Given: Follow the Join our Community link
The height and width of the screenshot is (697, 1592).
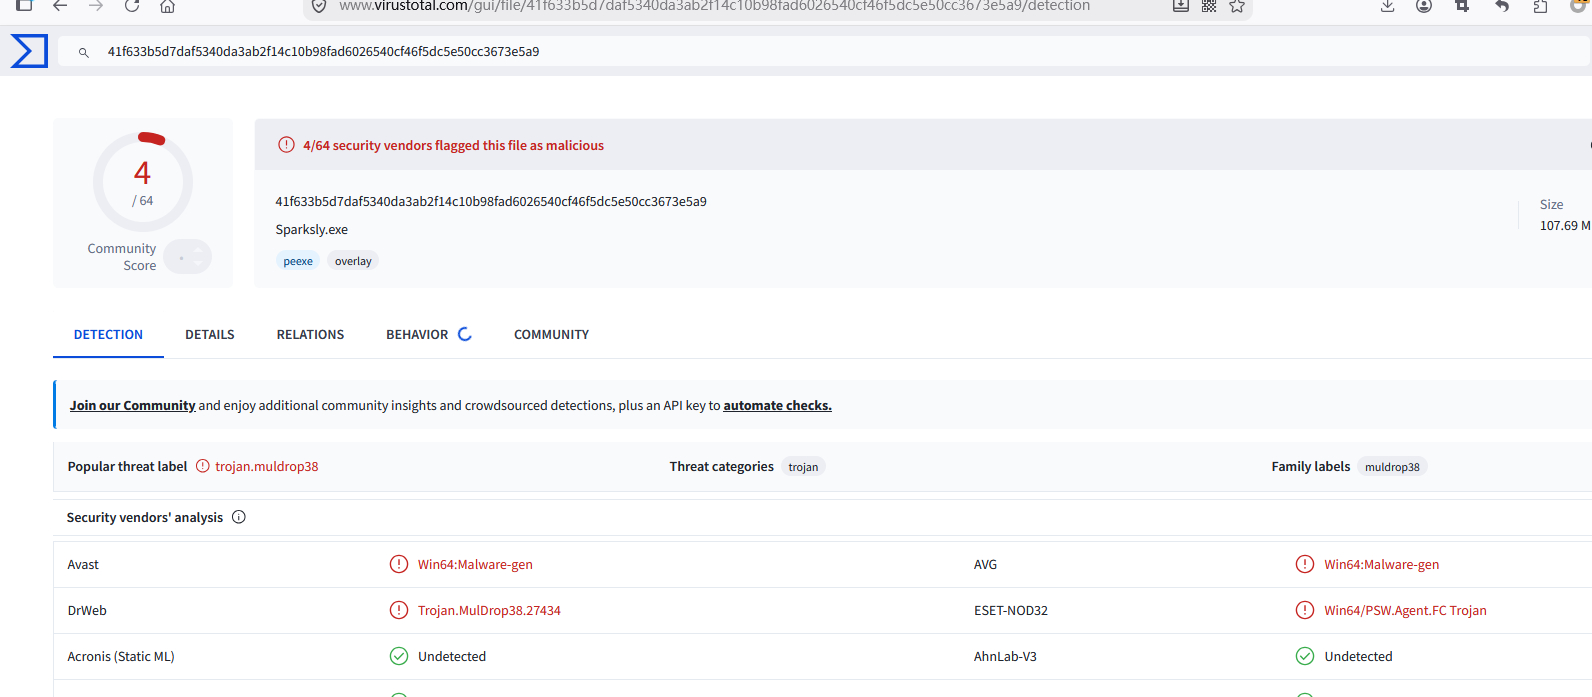Looking at the screenshot, I should (132, 406).
